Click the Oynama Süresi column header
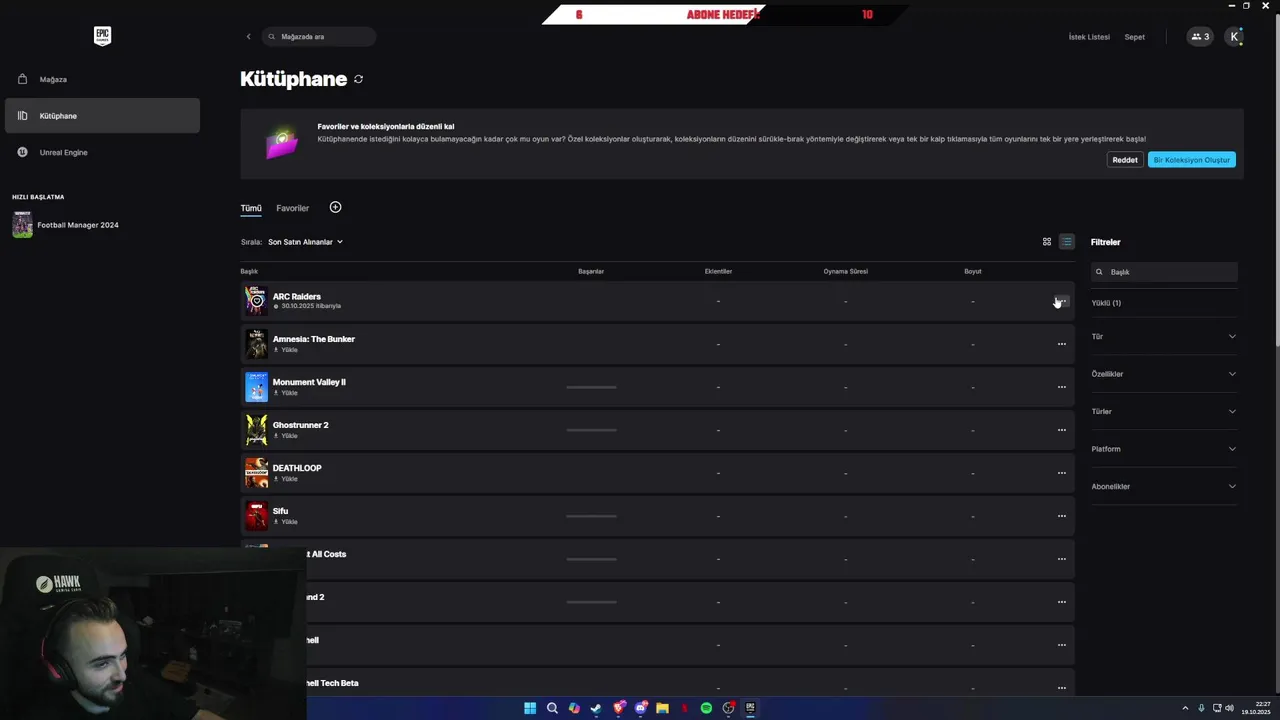Image resolution: width=1280 pixels, height=720 pixels. tap(845, 272)
